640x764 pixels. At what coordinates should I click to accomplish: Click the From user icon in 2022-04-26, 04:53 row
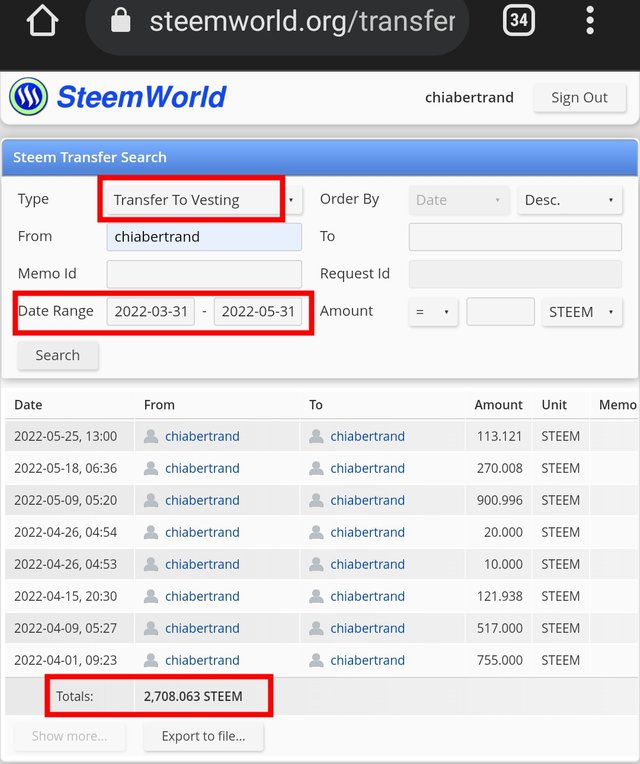click(151, 564)
